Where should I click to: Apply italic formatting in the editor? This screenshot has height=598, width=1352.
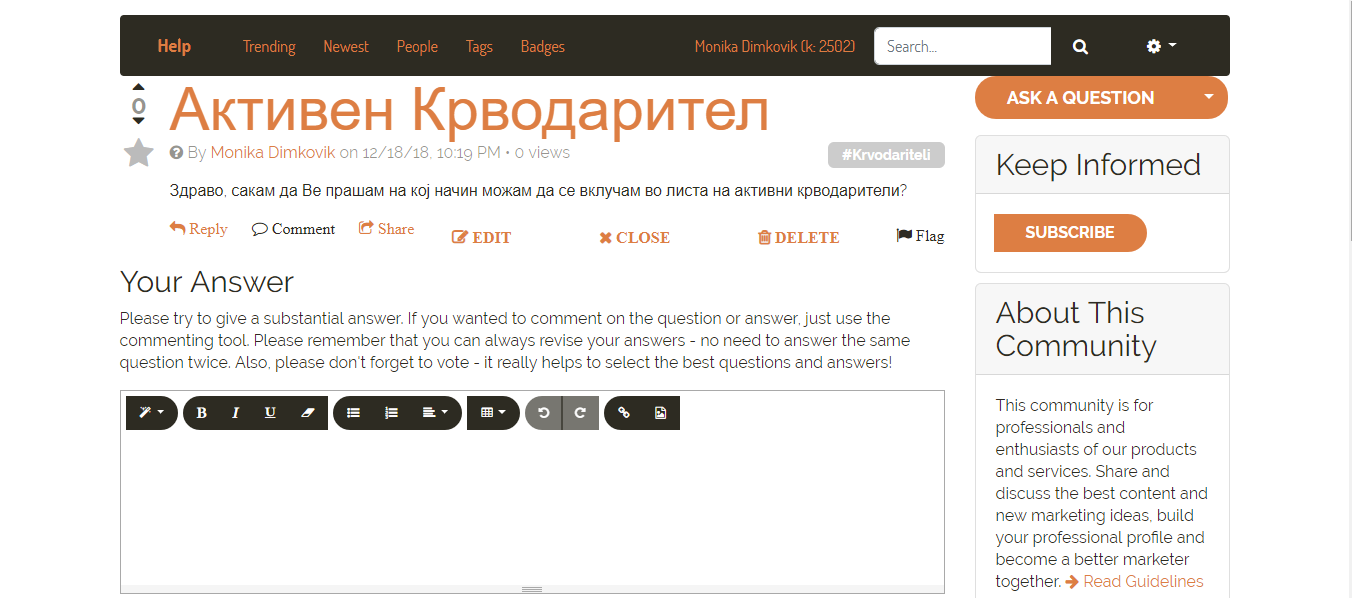pyautogui.click(x=236, y=413)
